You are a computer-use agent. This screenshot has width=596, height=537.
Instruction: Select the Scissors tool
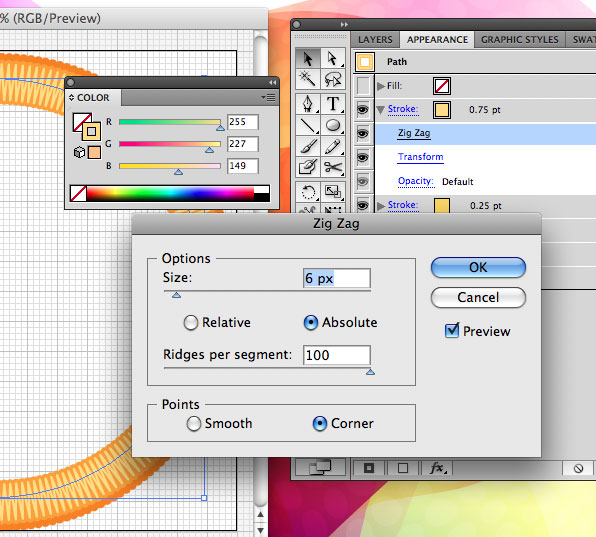(333, 167)
